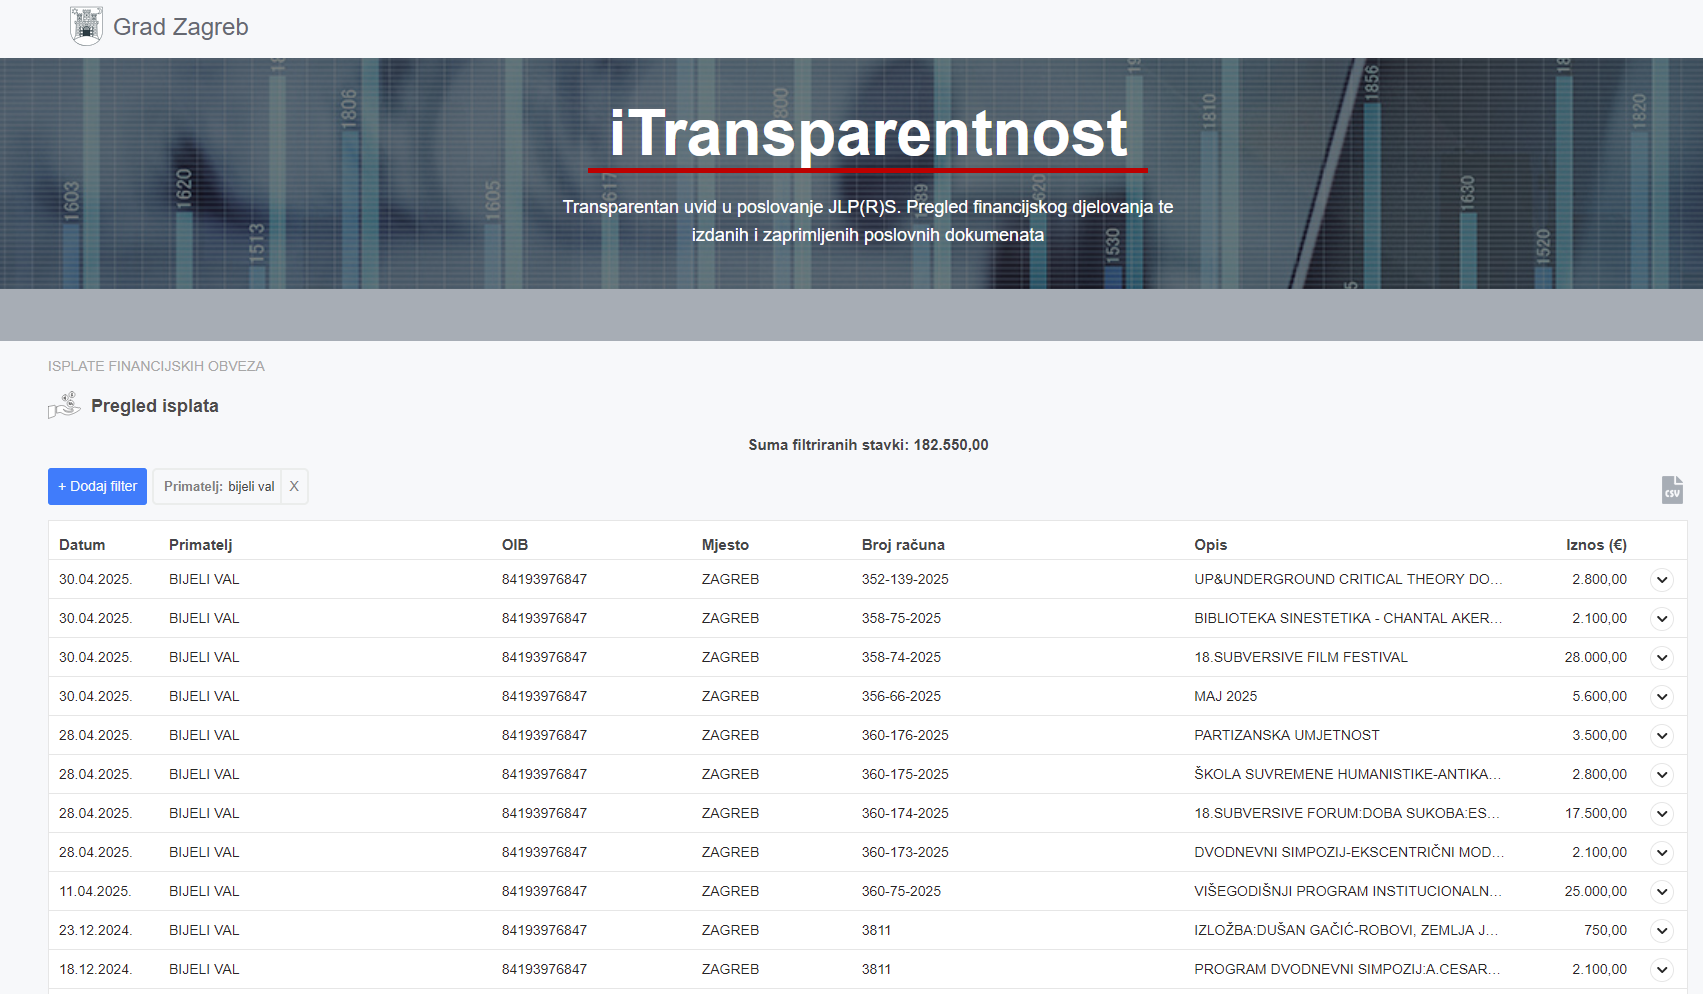This screenshot has width=1703, height=994.
Task: Click the amount 17.500,00
Action: 1595,813
